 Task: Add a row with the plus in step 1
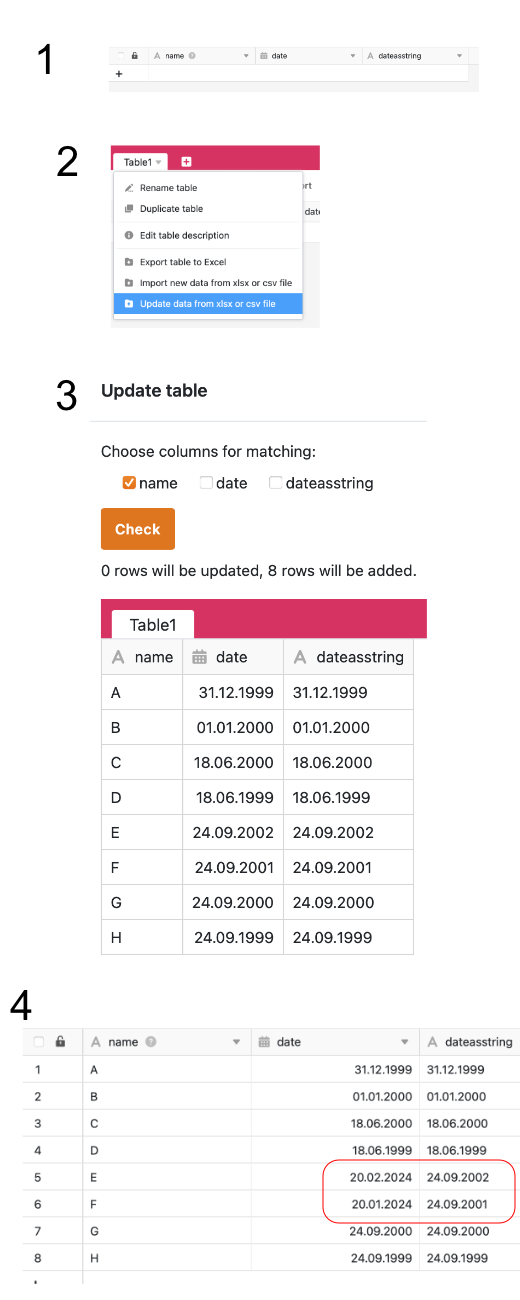(119, 74)
